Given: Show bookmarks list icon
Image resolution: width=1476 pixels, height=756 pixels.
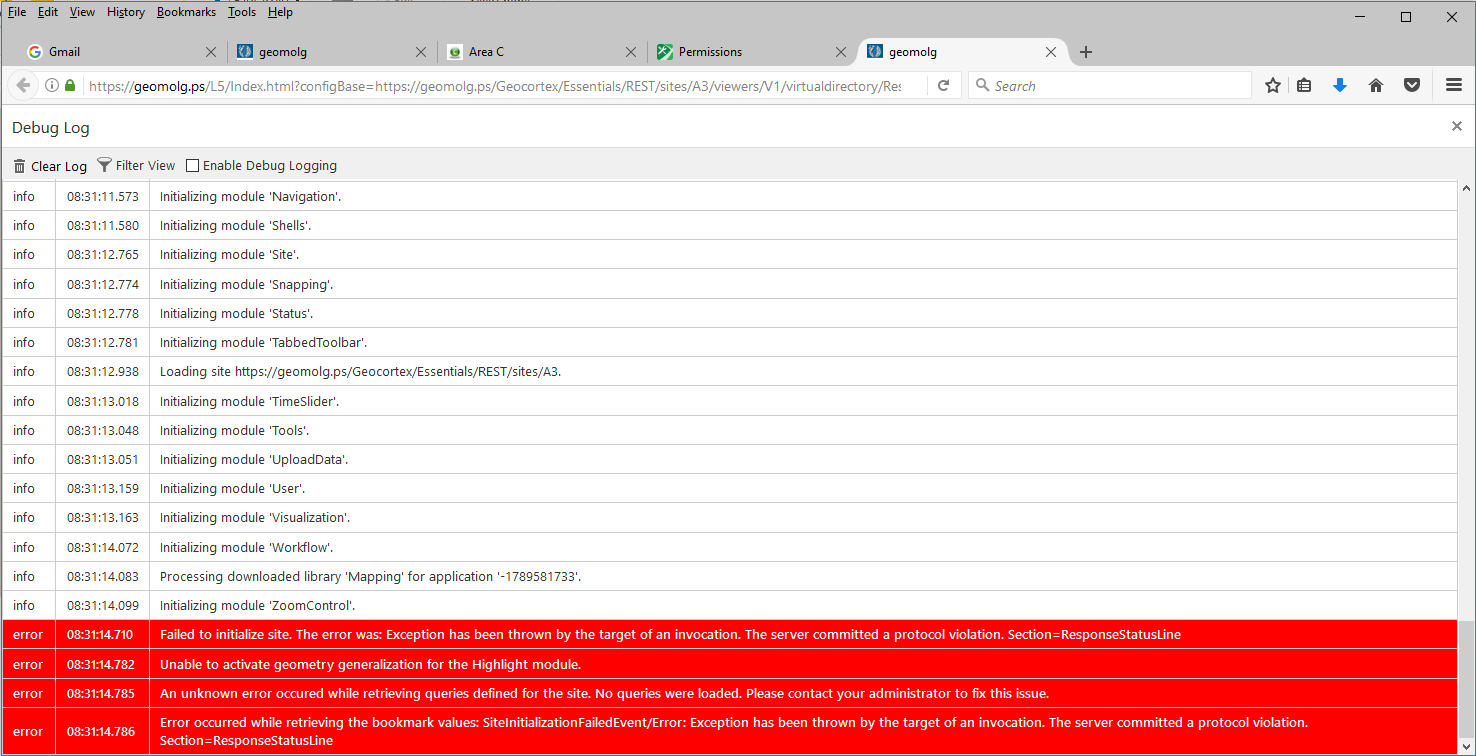Looking at the screenshot, I should click(x=1304, y=86).
